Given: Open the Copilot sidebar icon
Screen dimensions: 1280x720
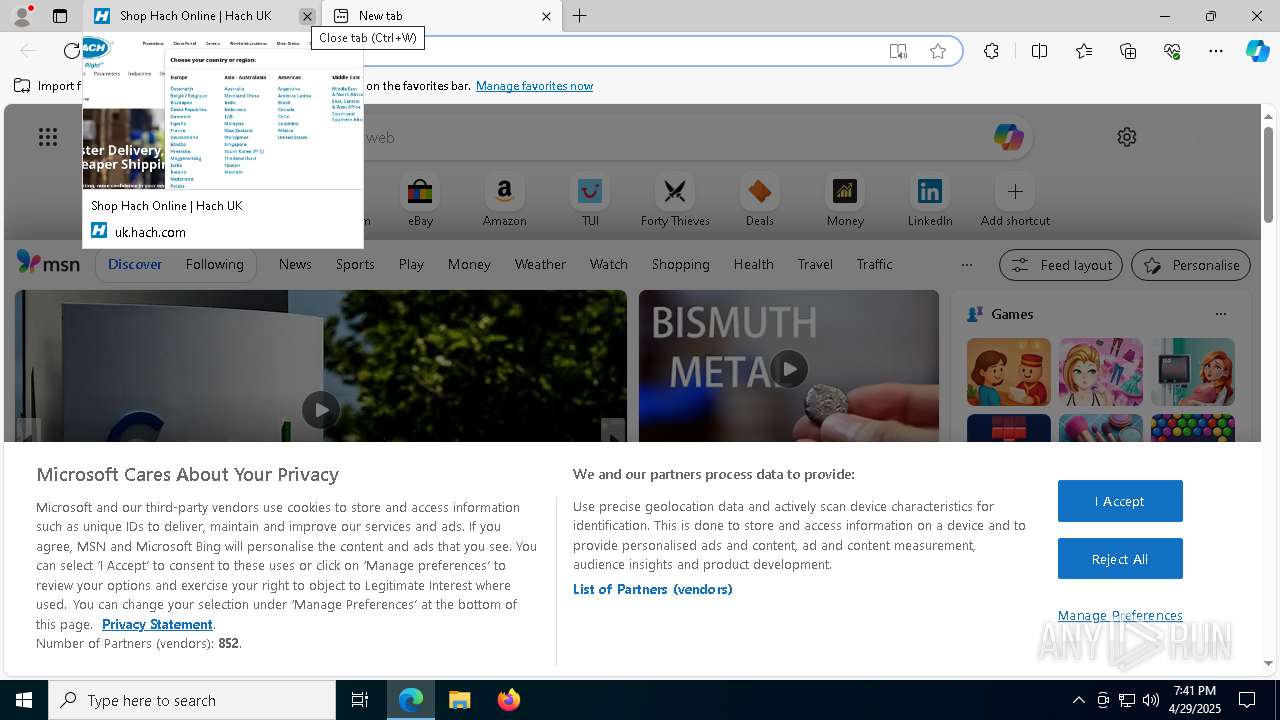Looking at the screenshot, I should pyautogui.click(x=1258, y=51).
